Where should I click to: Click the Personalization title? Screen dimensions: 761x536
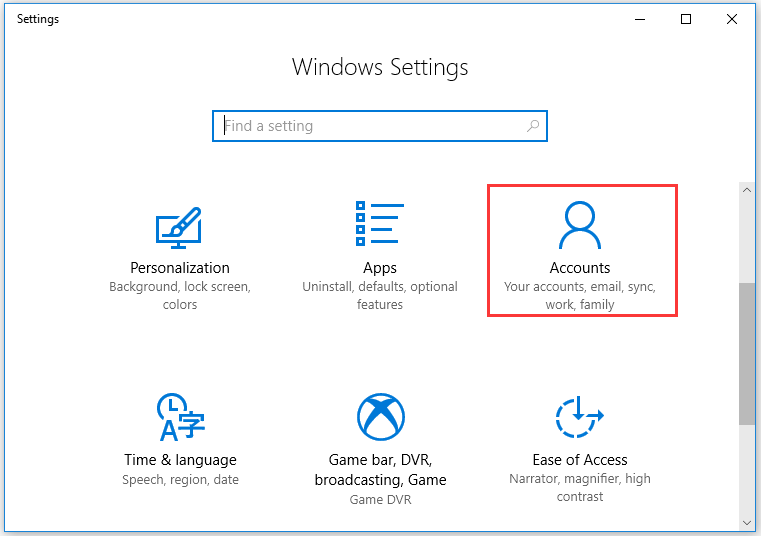click(180, 268)
